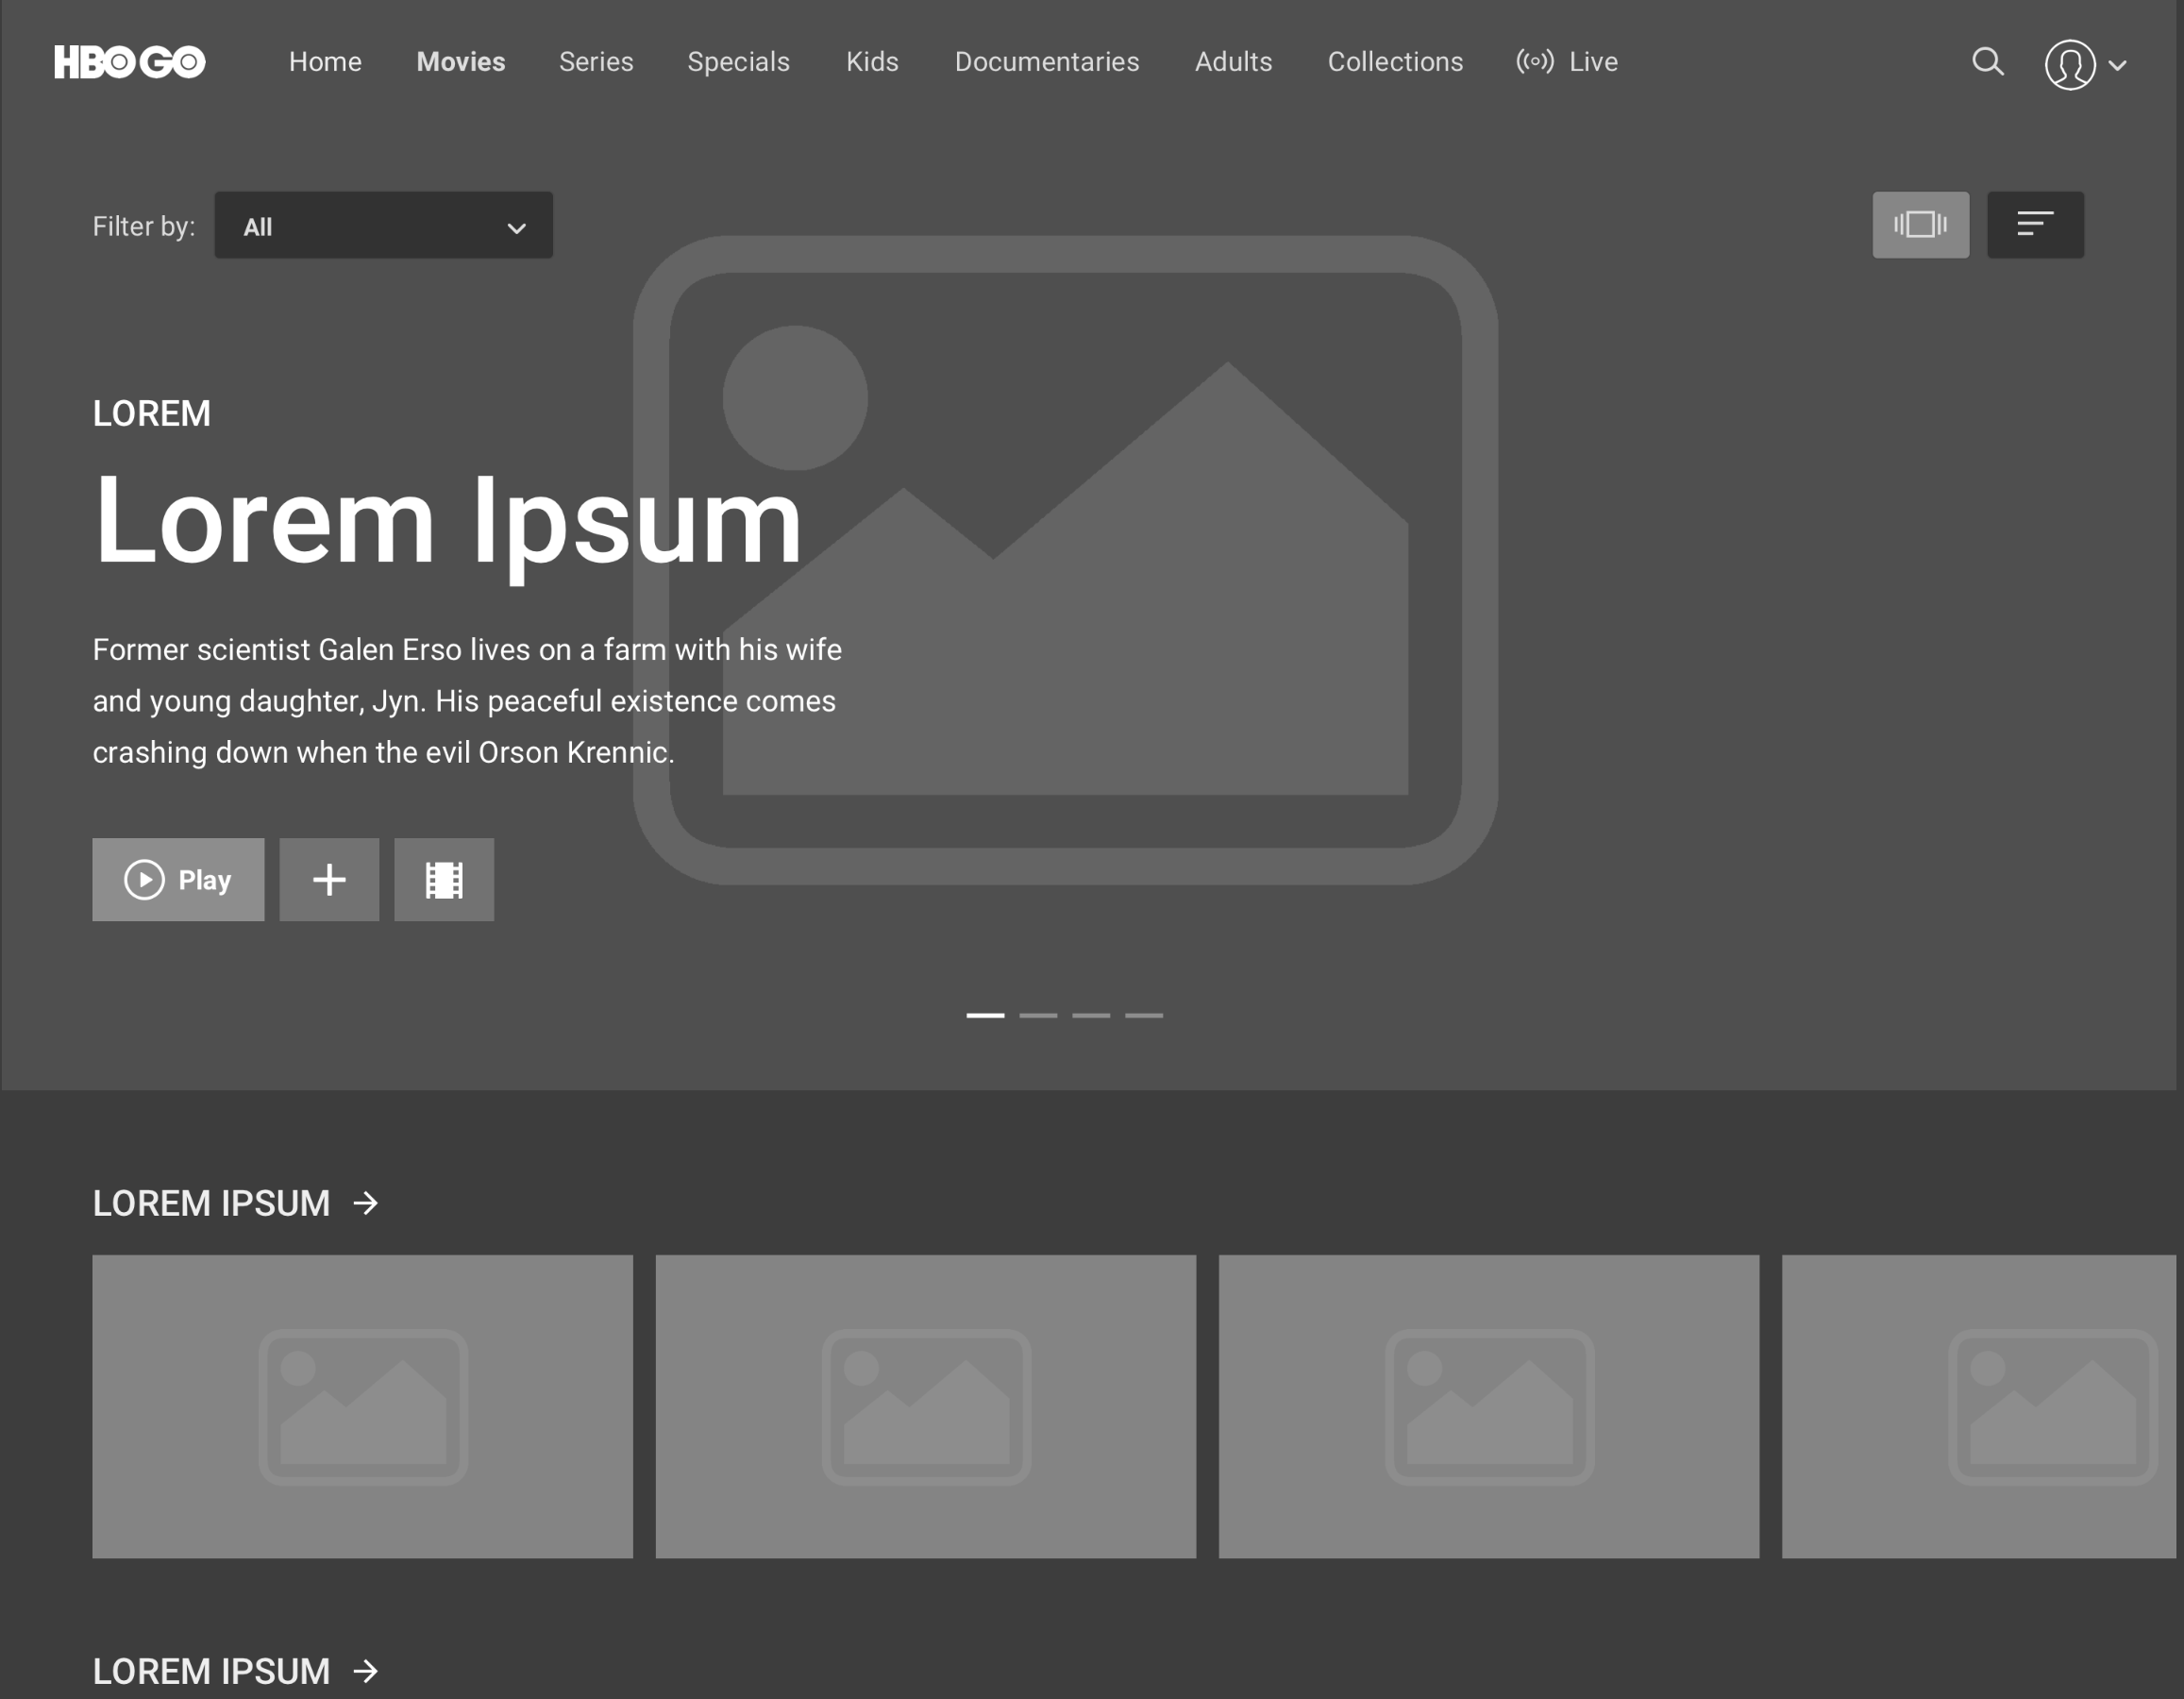Click arrow next to first LOREM IPSUM heading
Viewport: 2184px width, 1699px height.
coord(366,1203)
